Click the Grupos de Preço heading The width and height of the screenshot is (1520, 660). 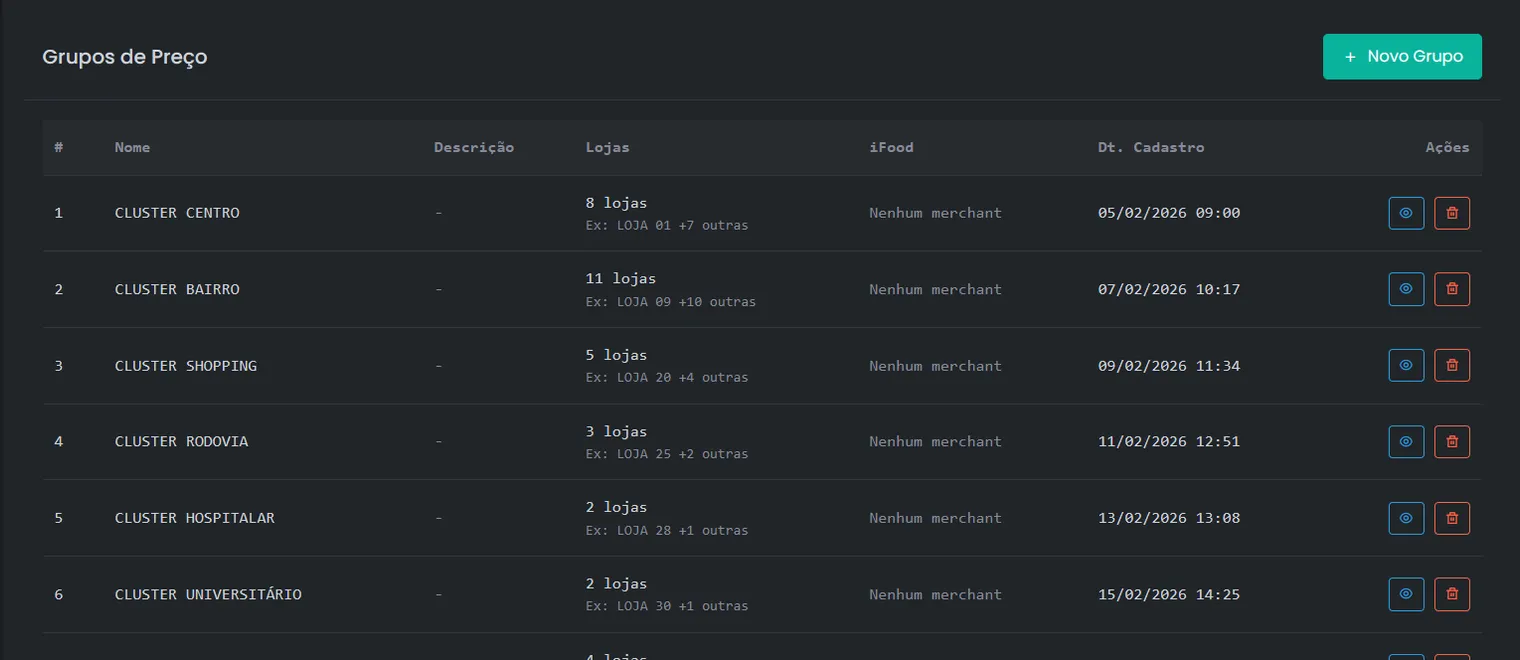pos(125,57)
